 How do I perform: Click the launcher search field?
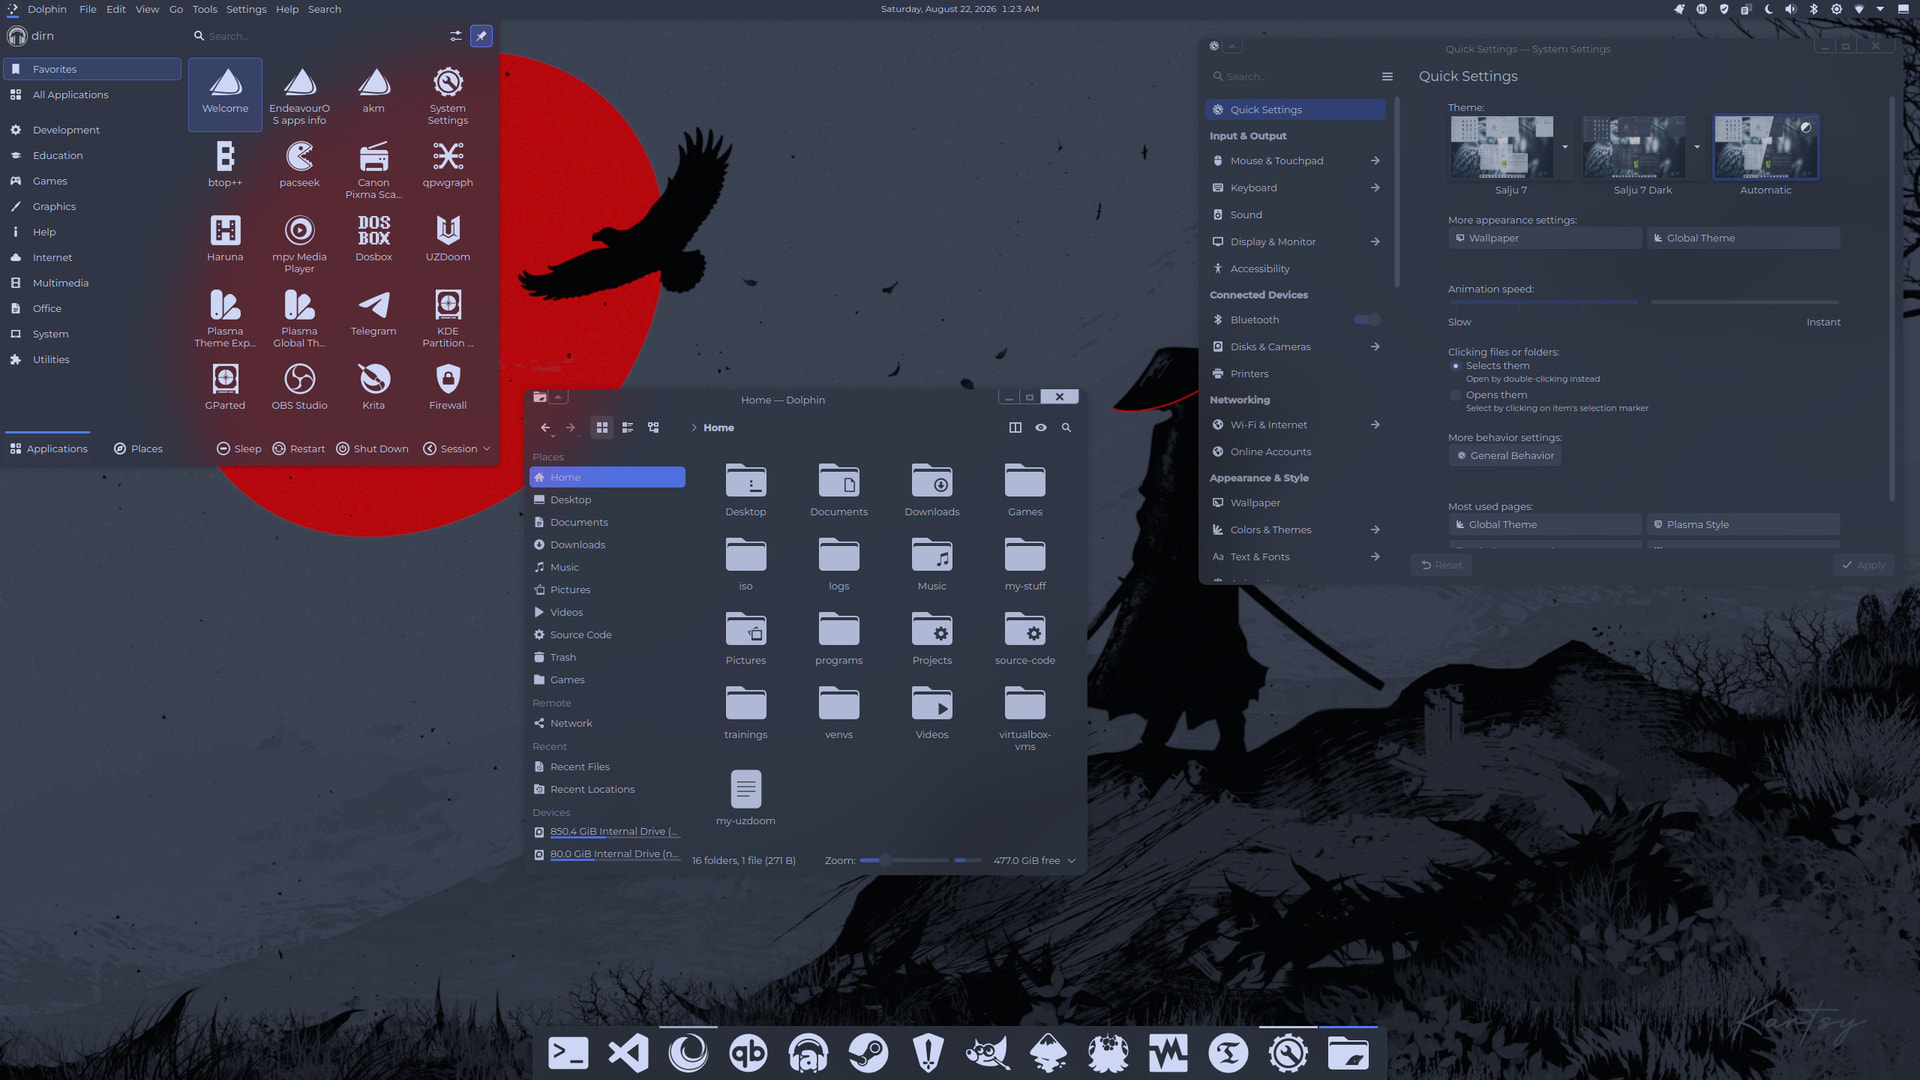(318, 36)
